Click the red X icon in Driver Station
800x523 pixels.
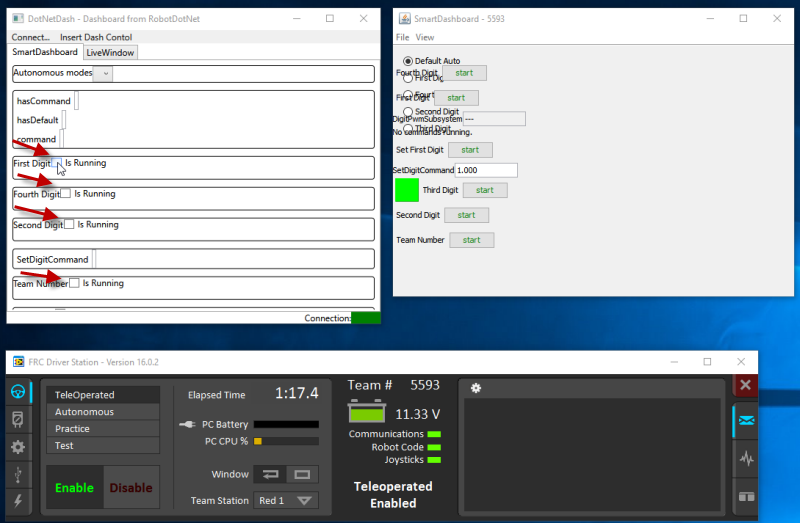click(x=745, y=385)
